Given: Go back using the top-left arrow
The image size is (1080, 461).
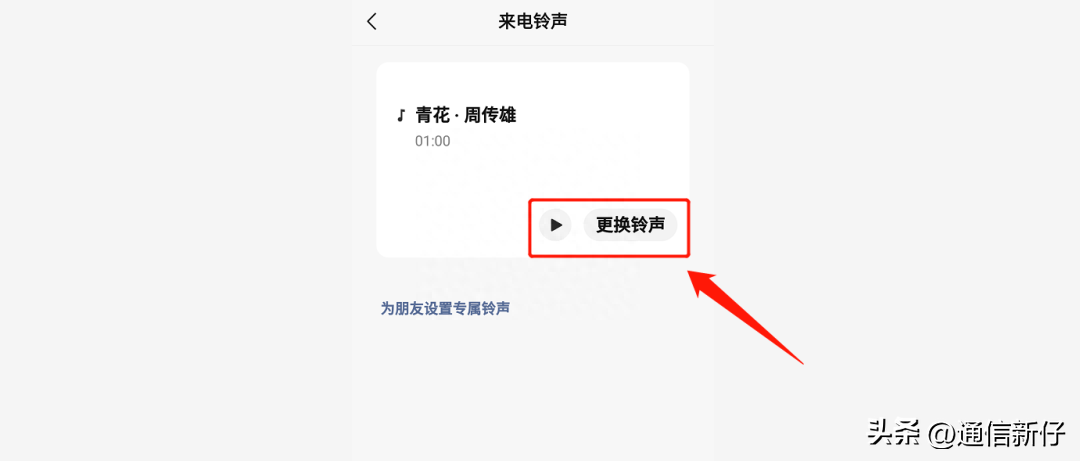Looking at the screenshot, I should point(372,21).
